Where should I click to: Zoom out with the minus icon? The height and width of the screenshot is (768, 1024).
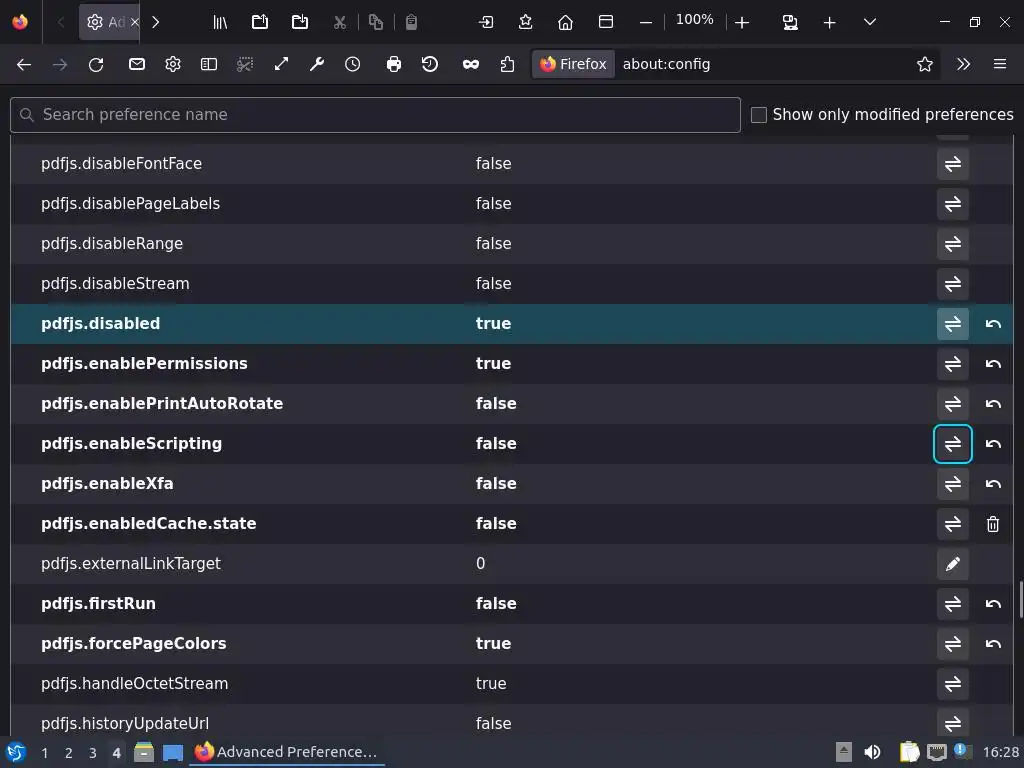point(646,22)
